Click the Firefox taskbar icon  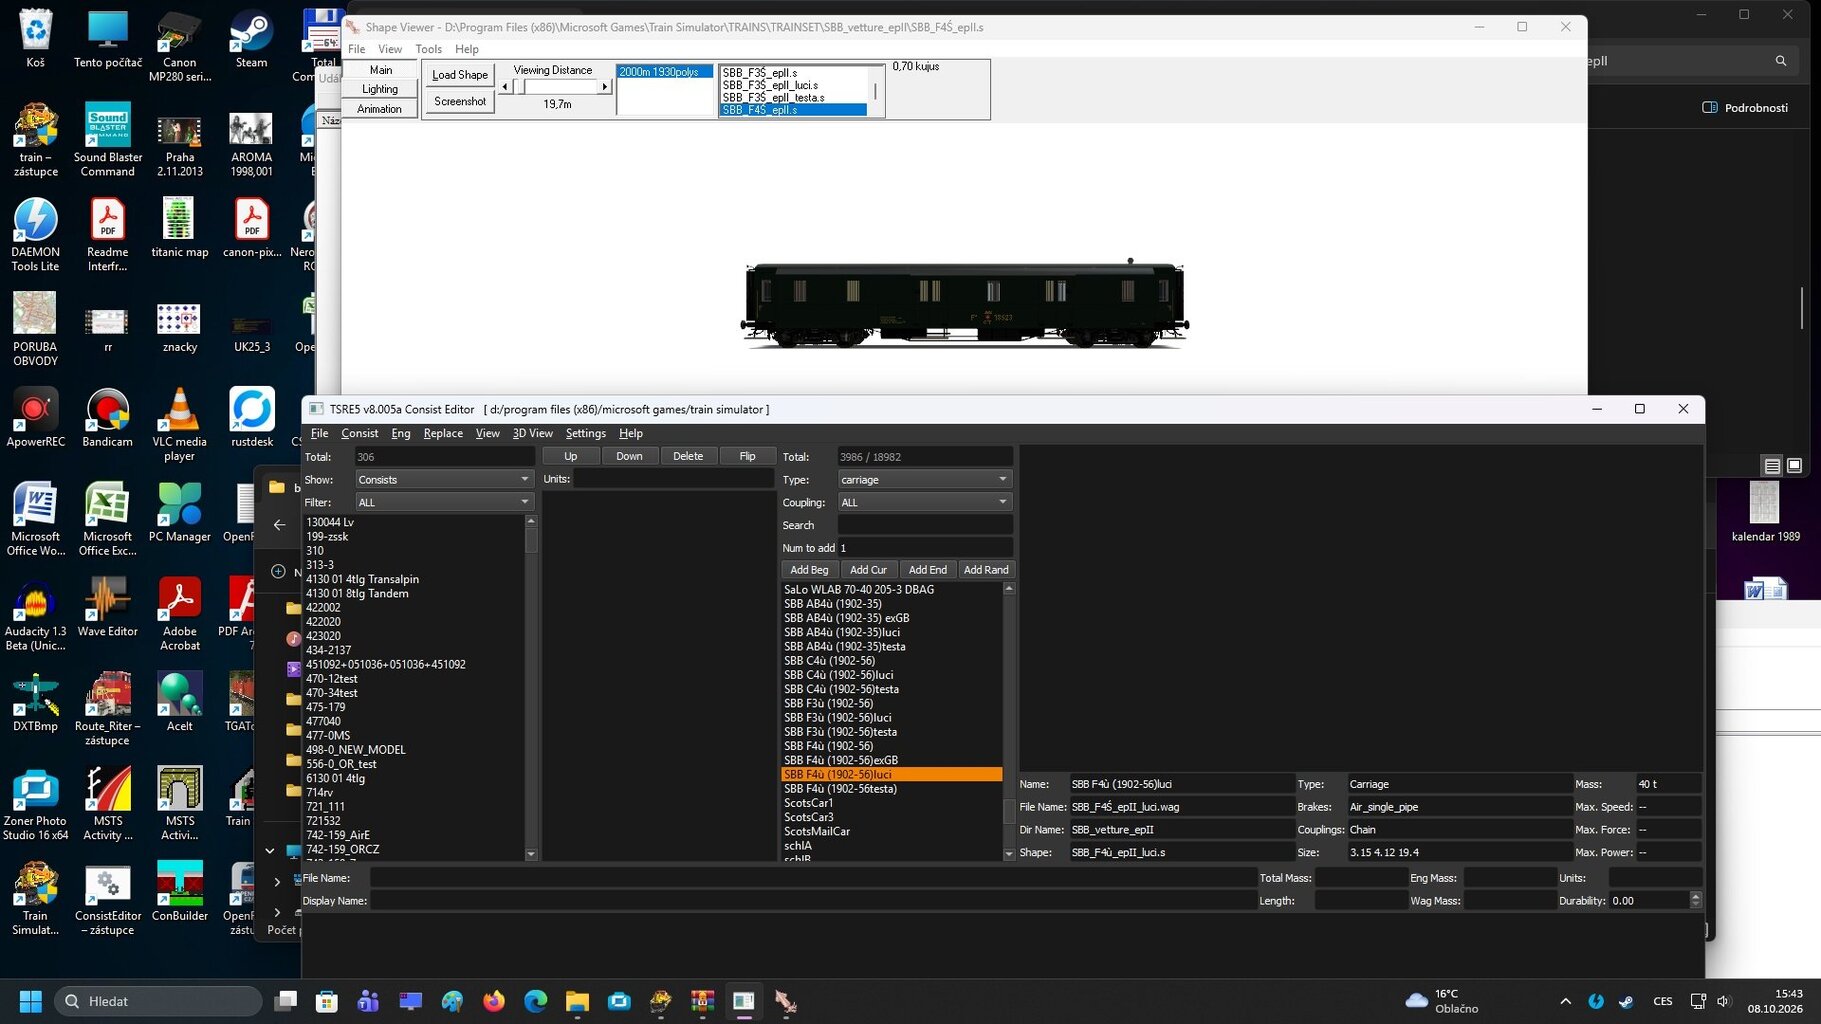point(494,1001)
